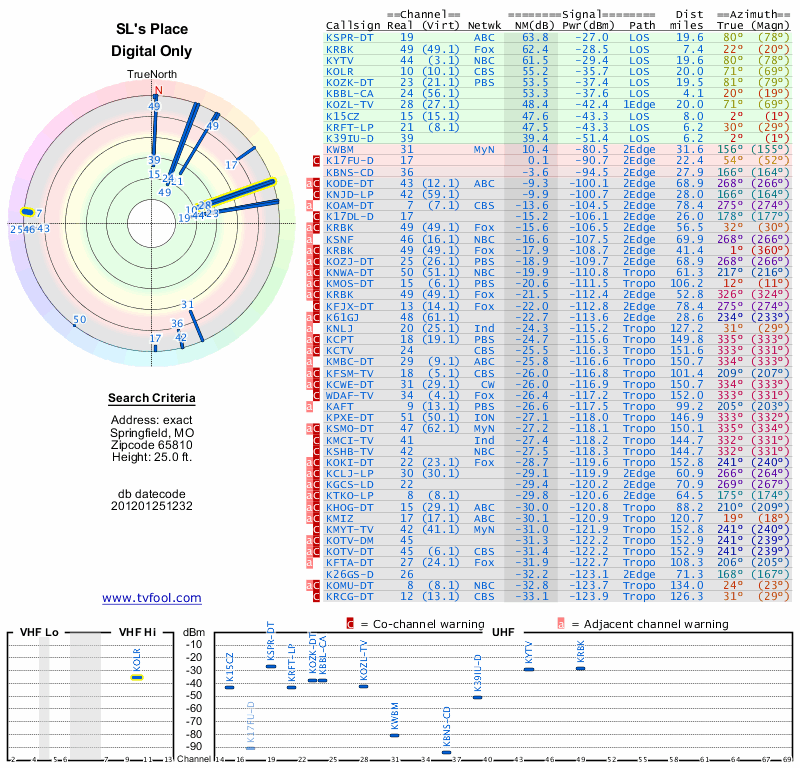Click the KWBM signal marker in UHF chart
This screenshot has width=800, height=768.
coord(394,735)
